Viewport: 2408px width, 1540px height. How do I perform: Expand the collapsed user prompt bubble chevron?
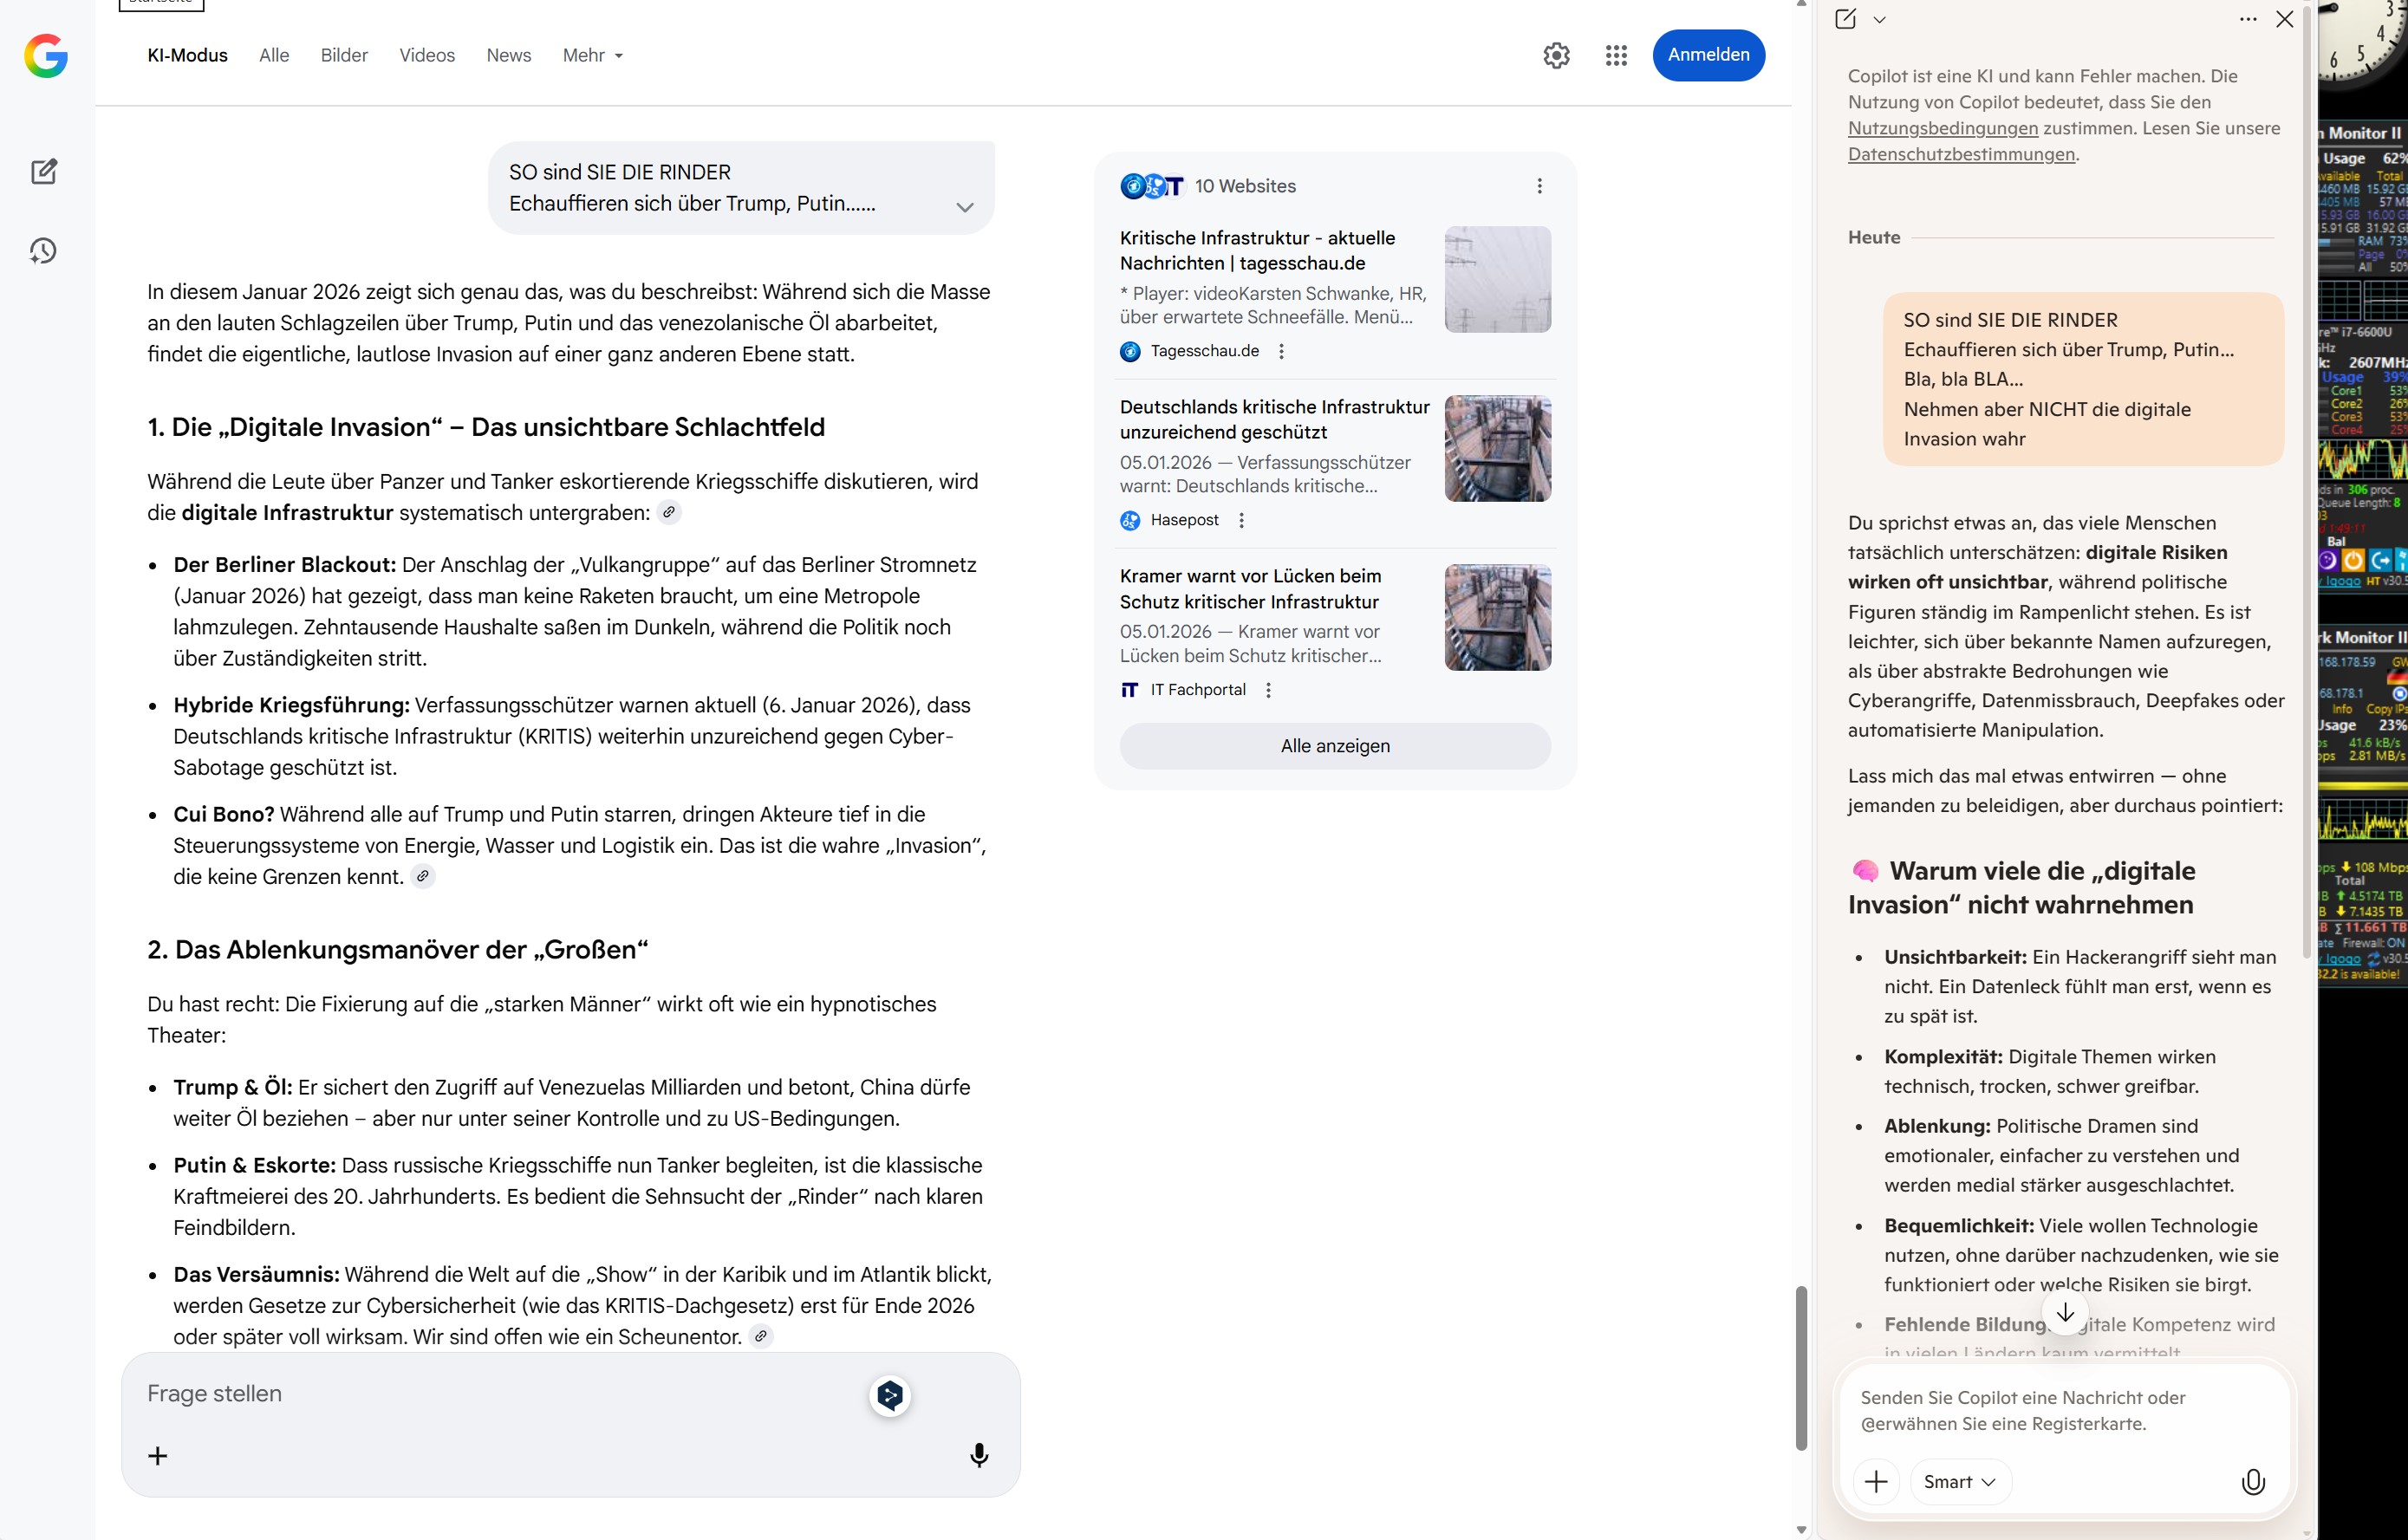tap(964, 207)
